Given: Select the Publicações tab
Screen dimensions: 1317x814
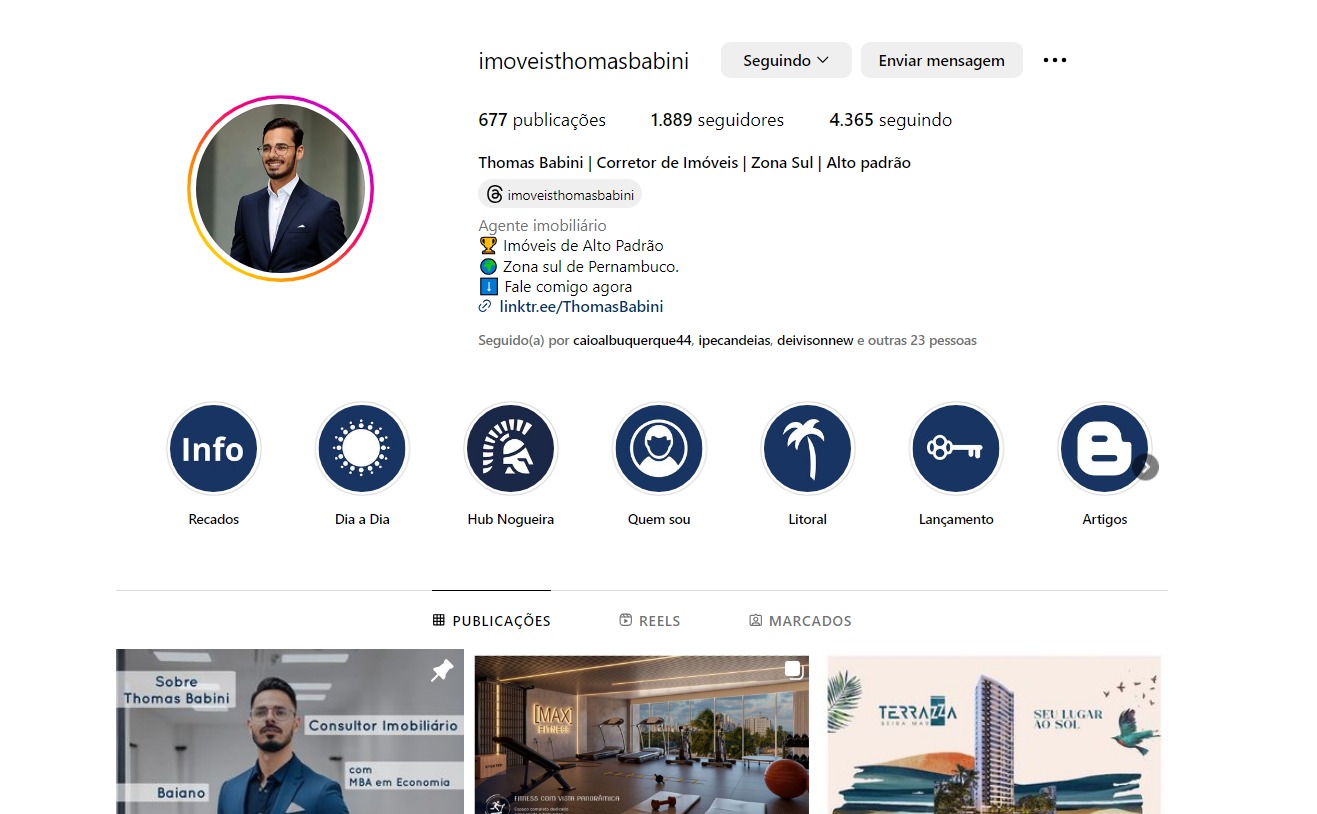Looking at the screenshot, I should [492, 621].
